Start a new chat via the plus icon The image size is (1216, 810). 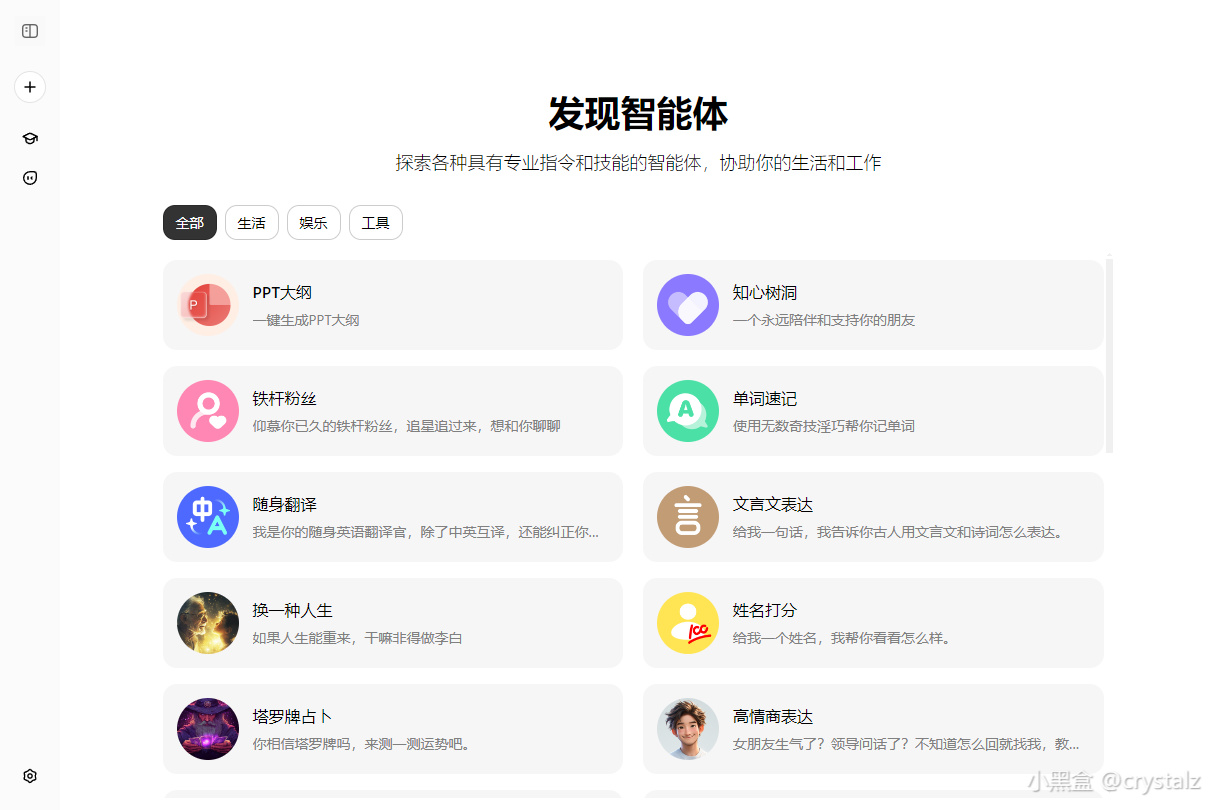[x=29, y=87]
